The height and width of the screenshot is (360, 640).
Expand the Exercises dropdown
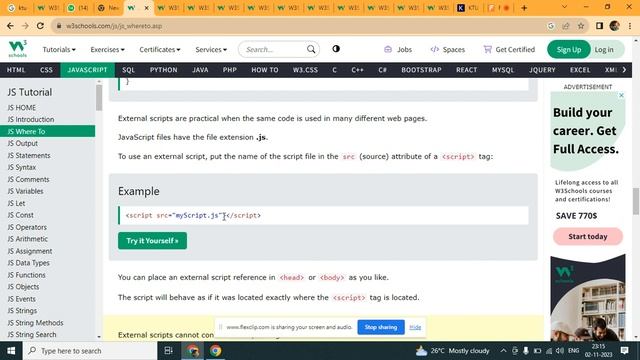pos(107,49)
